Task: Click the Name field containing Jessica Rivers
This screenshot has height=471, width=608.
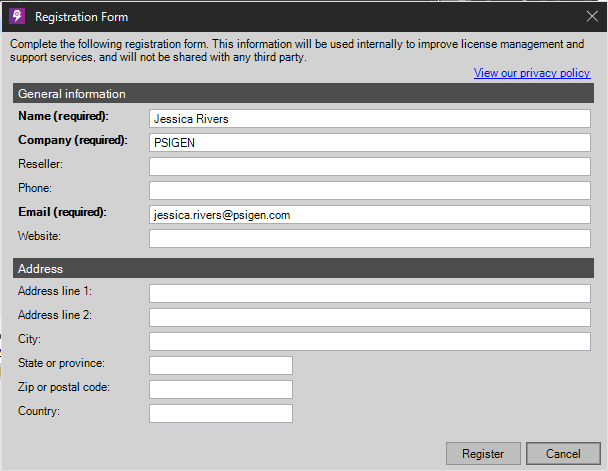Action: (370, 119)
